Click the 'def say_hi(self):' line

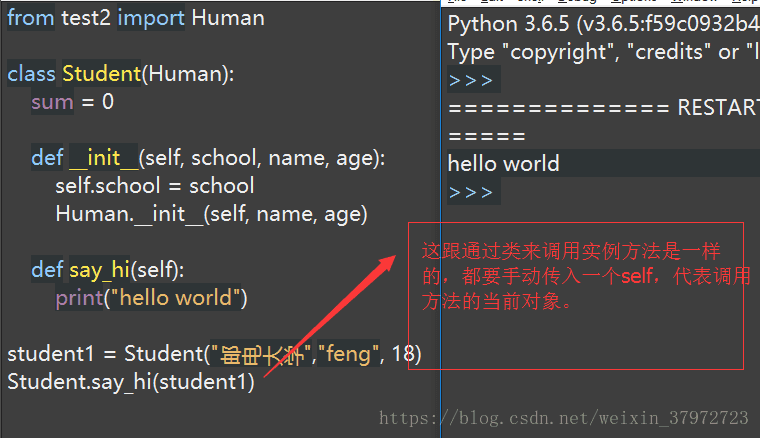pos(108,270)
